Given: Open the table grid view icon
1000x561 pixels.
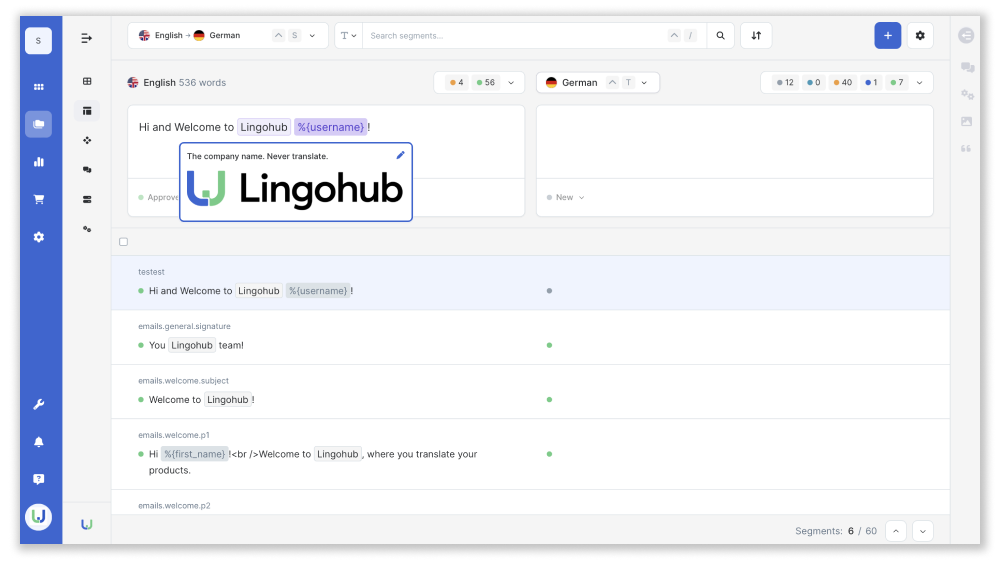Looking at the screenshot, I should click(87, 81).
